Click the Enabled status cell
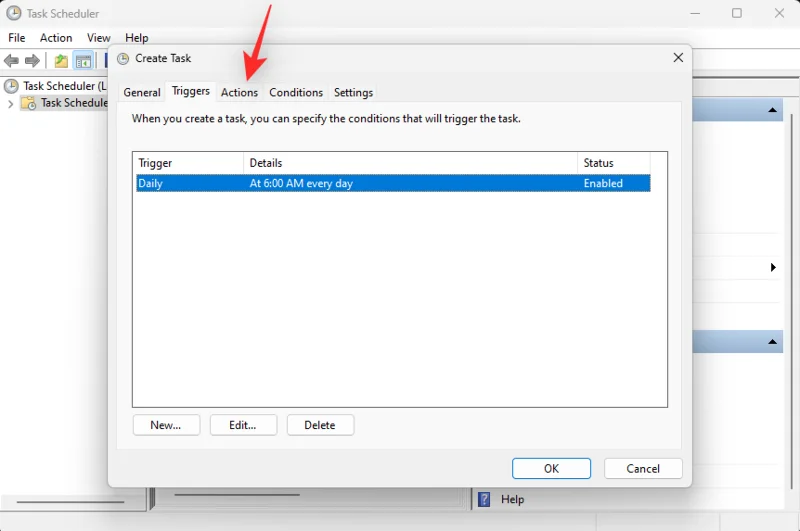 pyautogui.click(x=603, y=184)
